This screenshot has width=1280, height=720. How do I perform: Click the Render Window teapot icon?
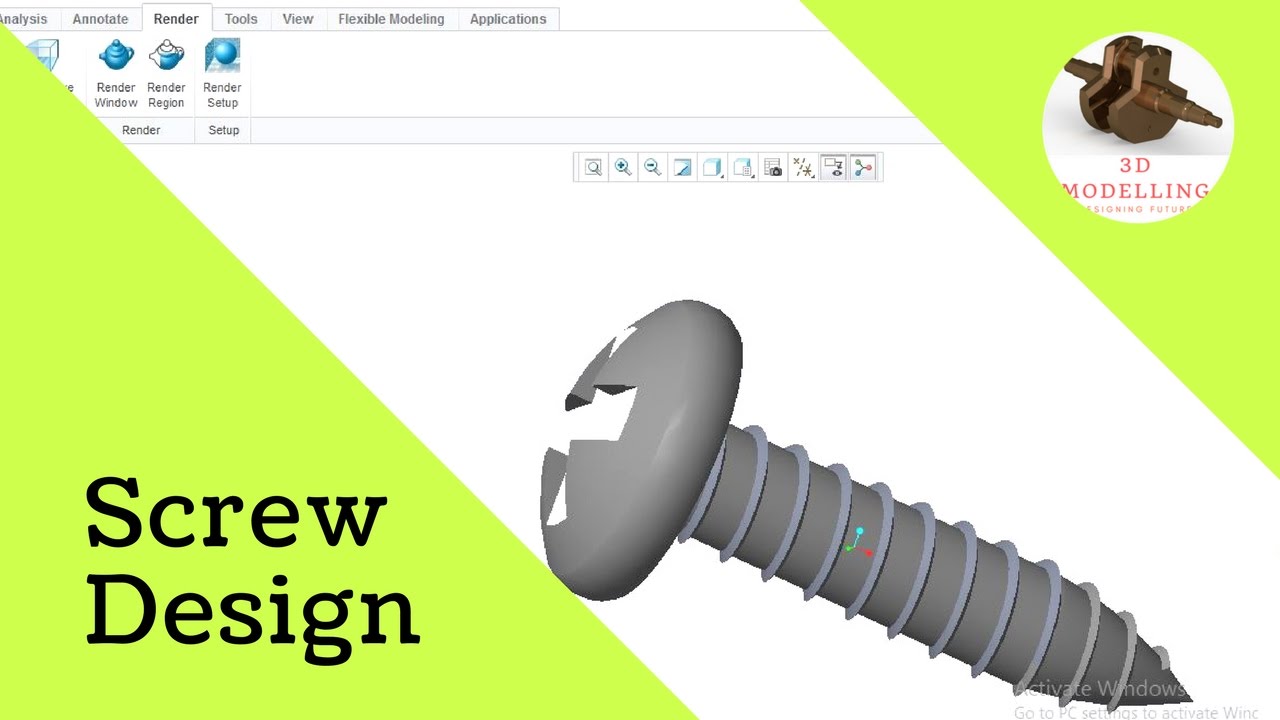(116, 56)
